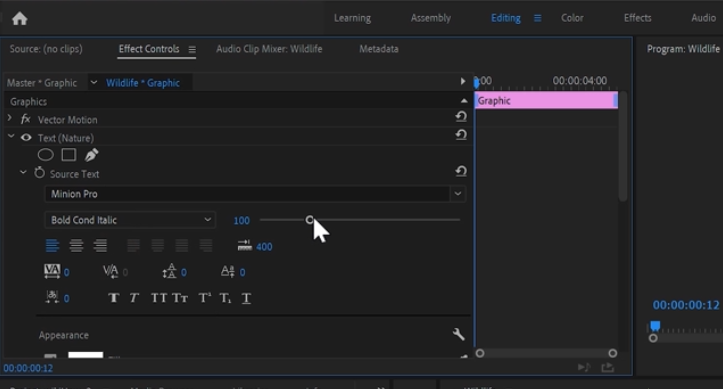Select the Wildlife * Graphic sequence clip

tap(143, 83)
